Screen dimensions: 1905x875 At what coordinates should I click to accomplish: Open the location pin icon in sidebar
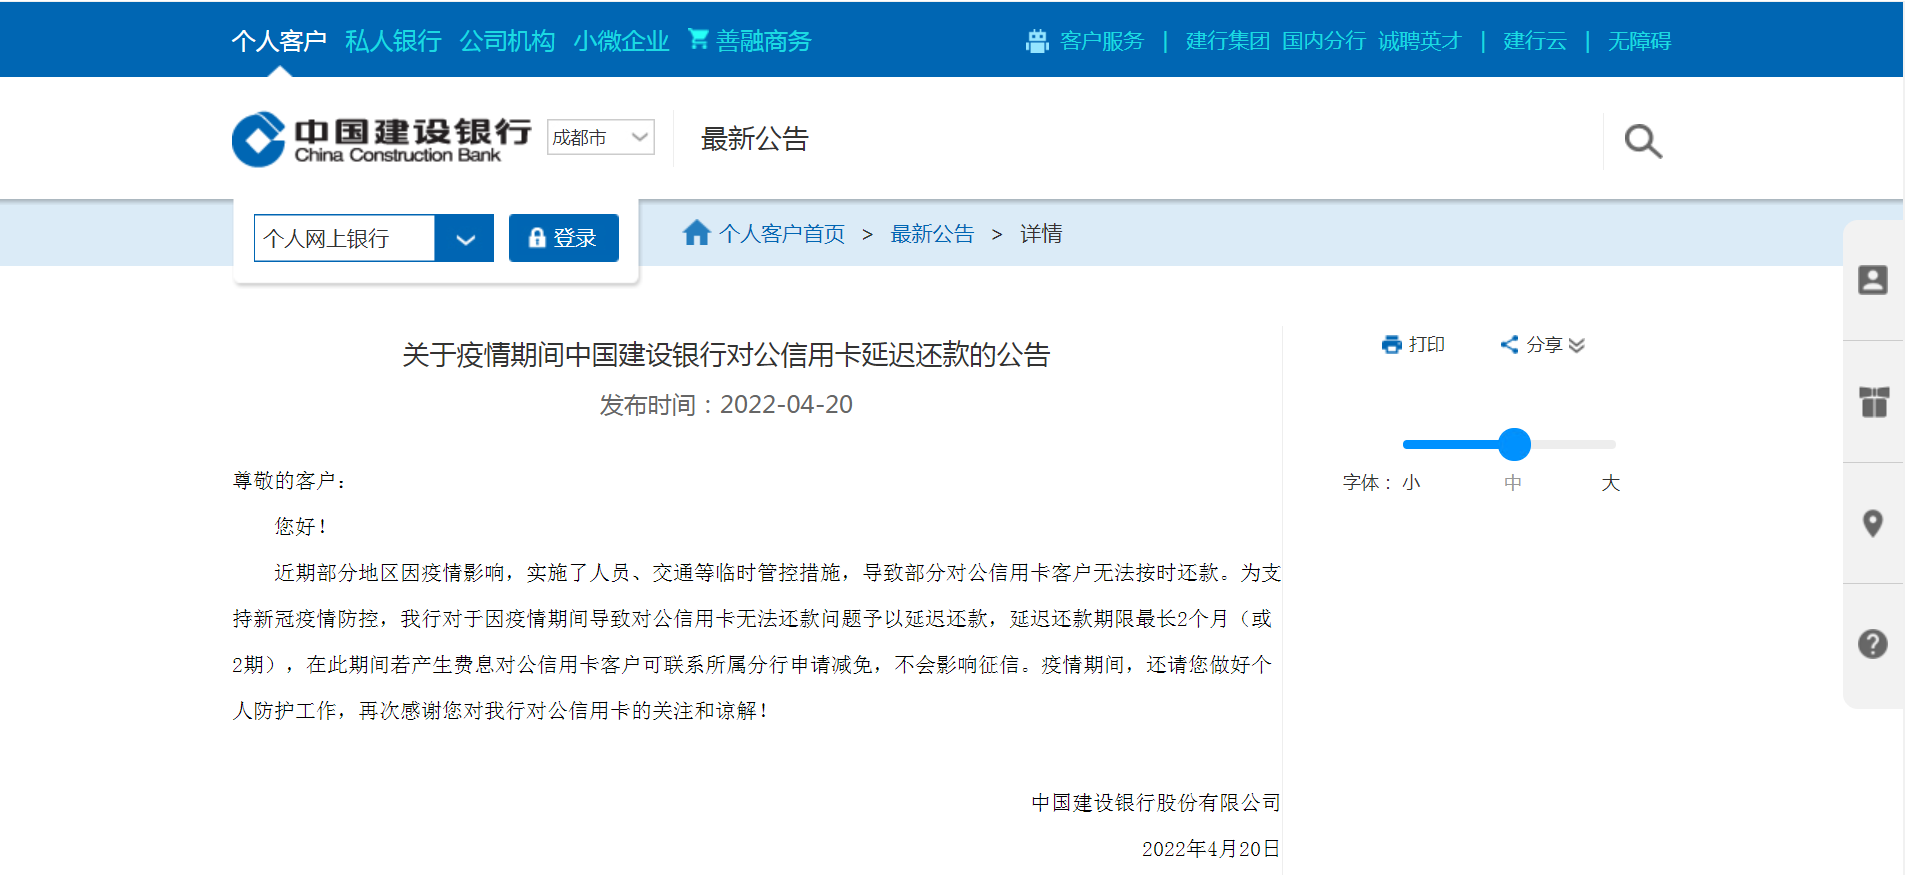pyautogui.click(x=1872, y=523)
